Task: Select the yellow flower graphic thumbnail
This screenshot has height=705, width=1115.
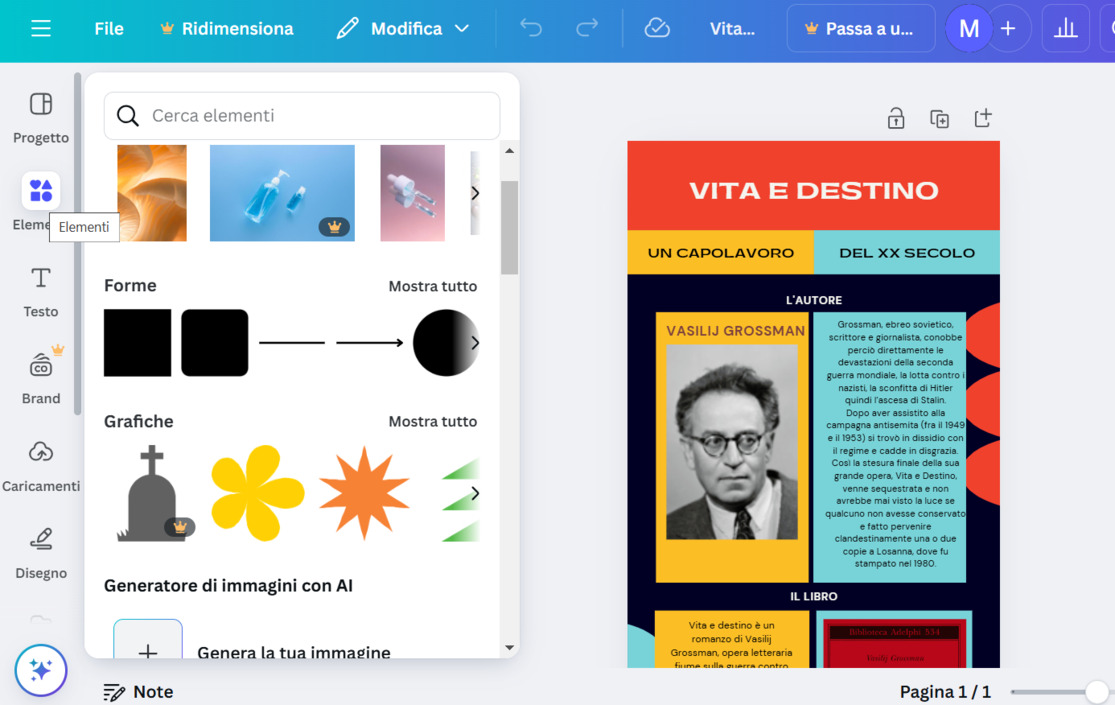Action: coord(257,493)
